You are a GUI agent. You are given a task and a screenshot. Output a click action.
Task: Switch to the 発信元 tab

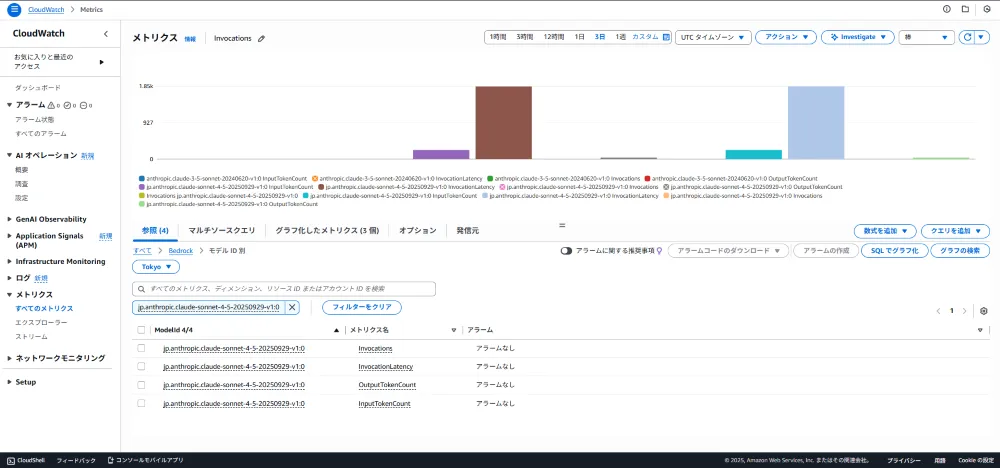click(467, 231)
